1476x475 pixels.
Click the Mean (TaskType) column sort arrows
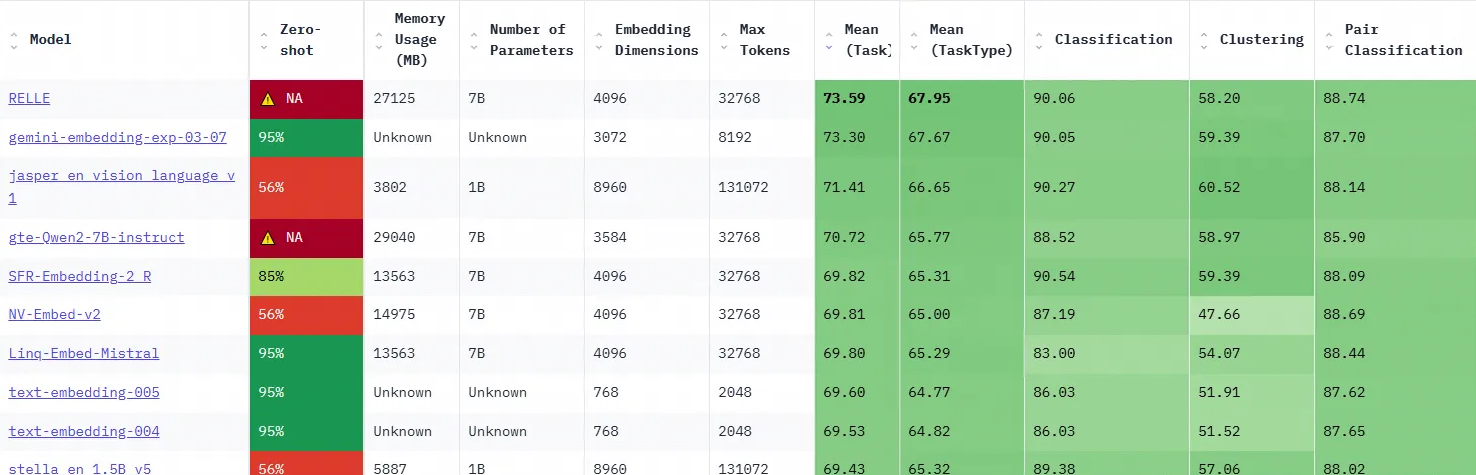[x=914, y=40]
